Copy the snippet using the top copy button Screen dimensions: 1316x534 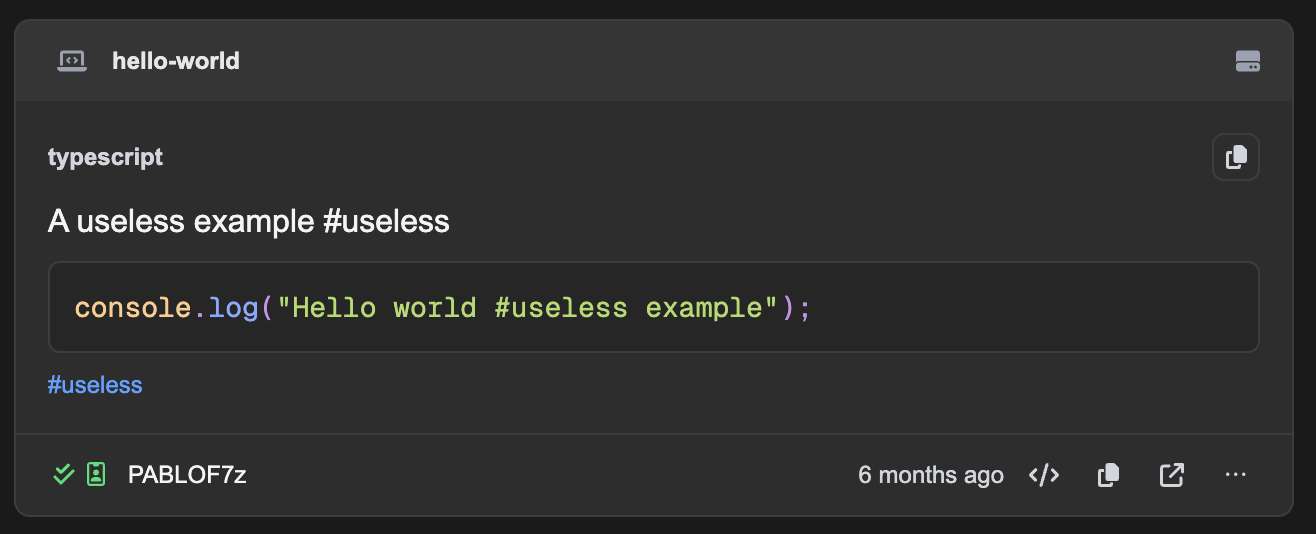(x=1235, y=157)
